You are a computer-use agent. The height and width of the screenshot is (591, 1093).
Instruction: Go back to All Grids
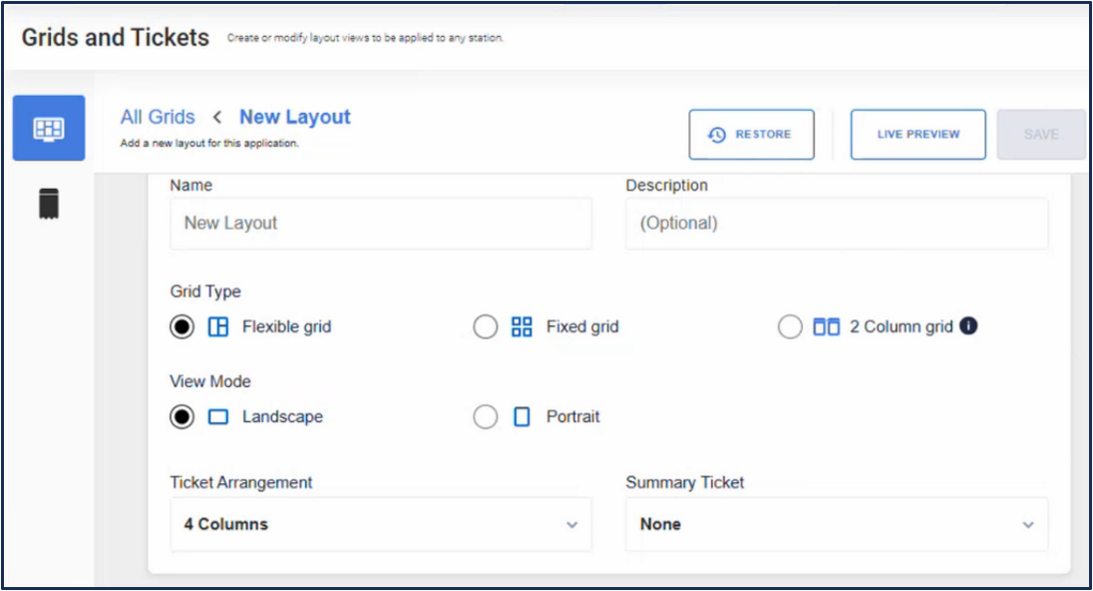158,117
